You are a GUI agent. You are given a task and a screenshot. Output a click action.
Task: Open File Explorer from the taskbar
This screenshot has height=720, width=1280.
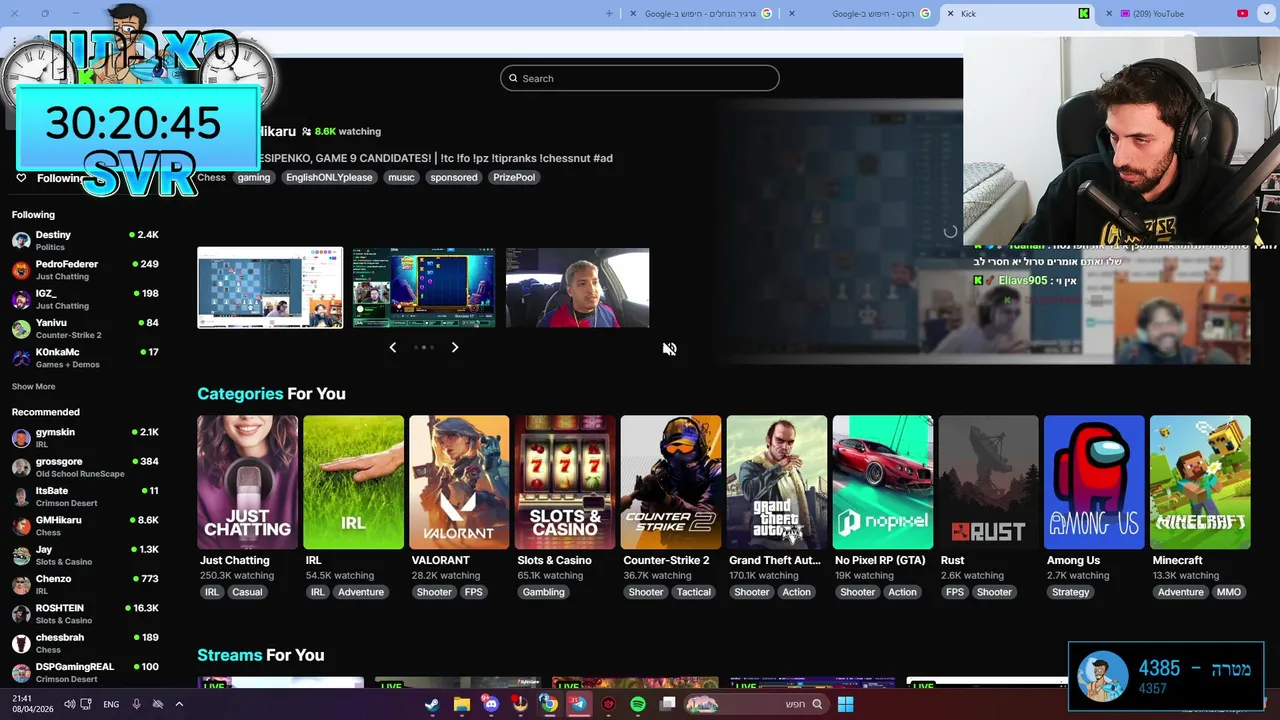pos(461,704)
